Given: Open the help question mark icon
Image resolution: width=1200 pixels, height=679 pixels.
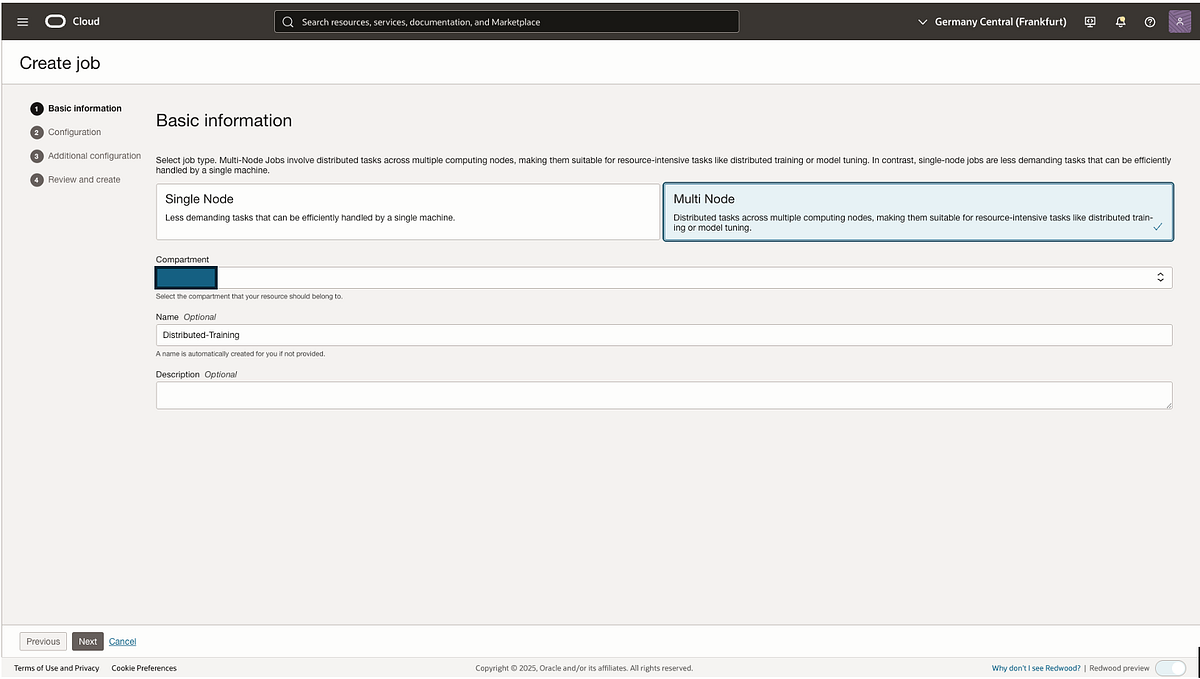Looking at the screenshot, I should (1150, 21).
